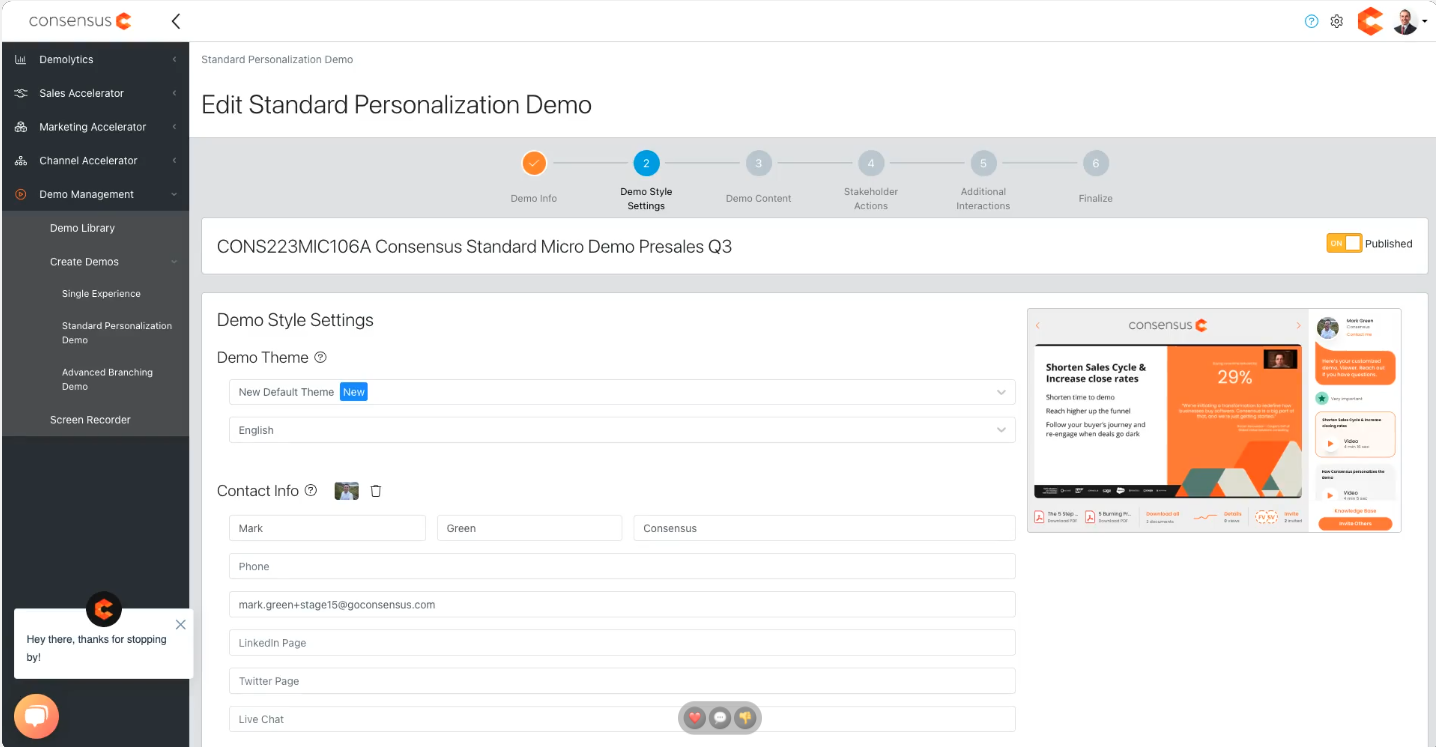Click the Demo Management play icon
The height and width of the screenshot is (747, 1436).
point(21,194)
